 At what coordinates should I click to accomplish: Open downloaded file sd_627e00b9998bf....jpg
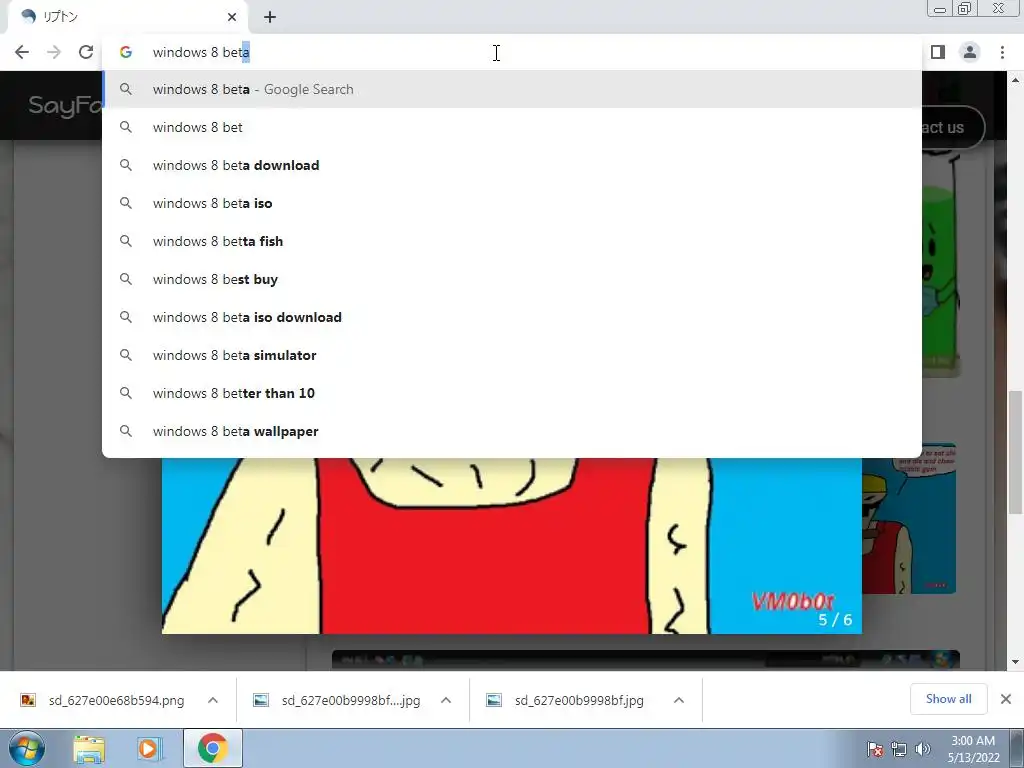tap(351, 701)
